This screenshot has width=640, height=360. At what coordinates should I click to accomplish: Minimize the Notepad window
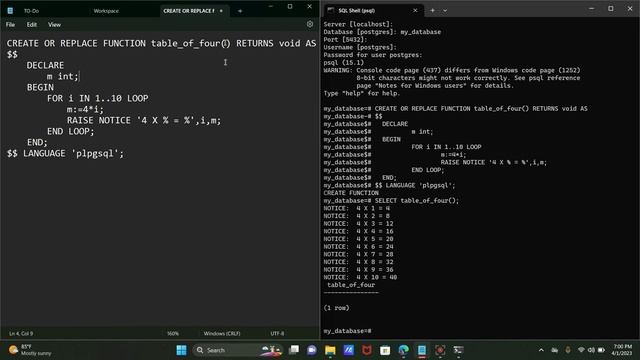[x=271, y=7]
